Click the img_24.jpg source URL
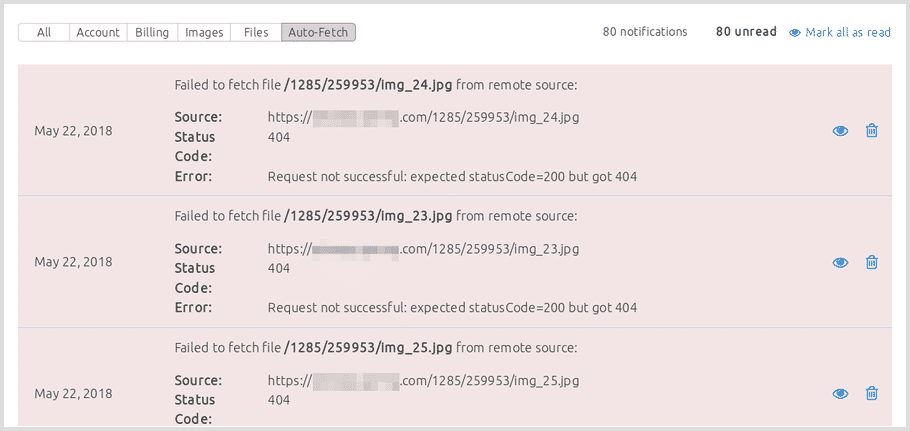This screenshot has width=910, height=431. tap(423, 117)
